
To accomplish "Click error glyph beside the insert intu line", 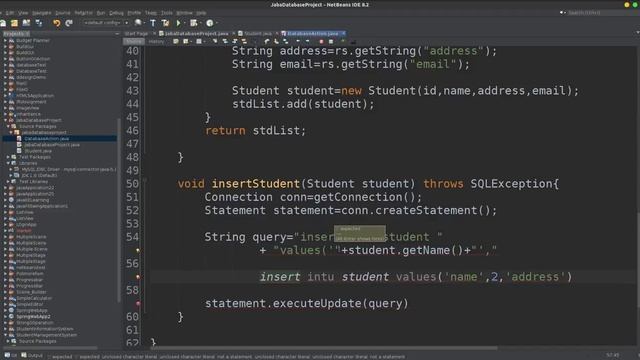I will coord(138,277).
